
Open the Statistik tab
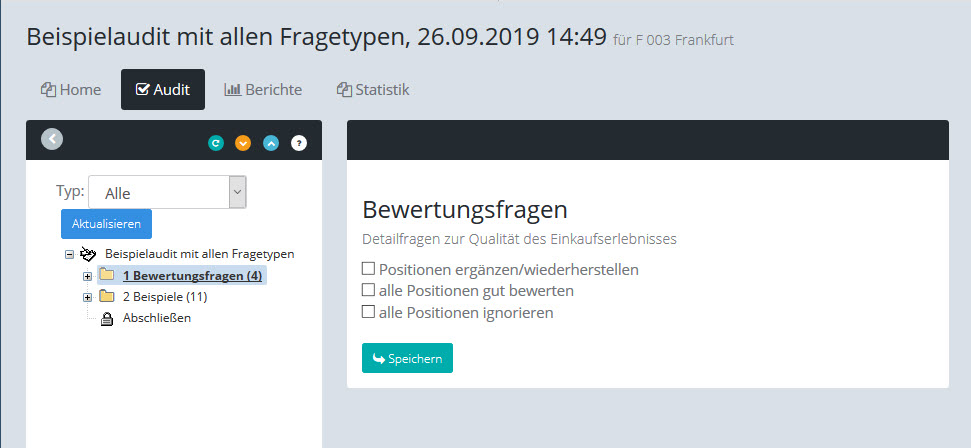pyautogui.click(x=373, y=89)
